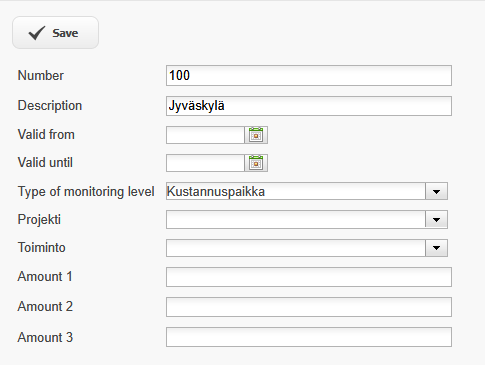Click the Type of monitoring level label

[86, 192]
